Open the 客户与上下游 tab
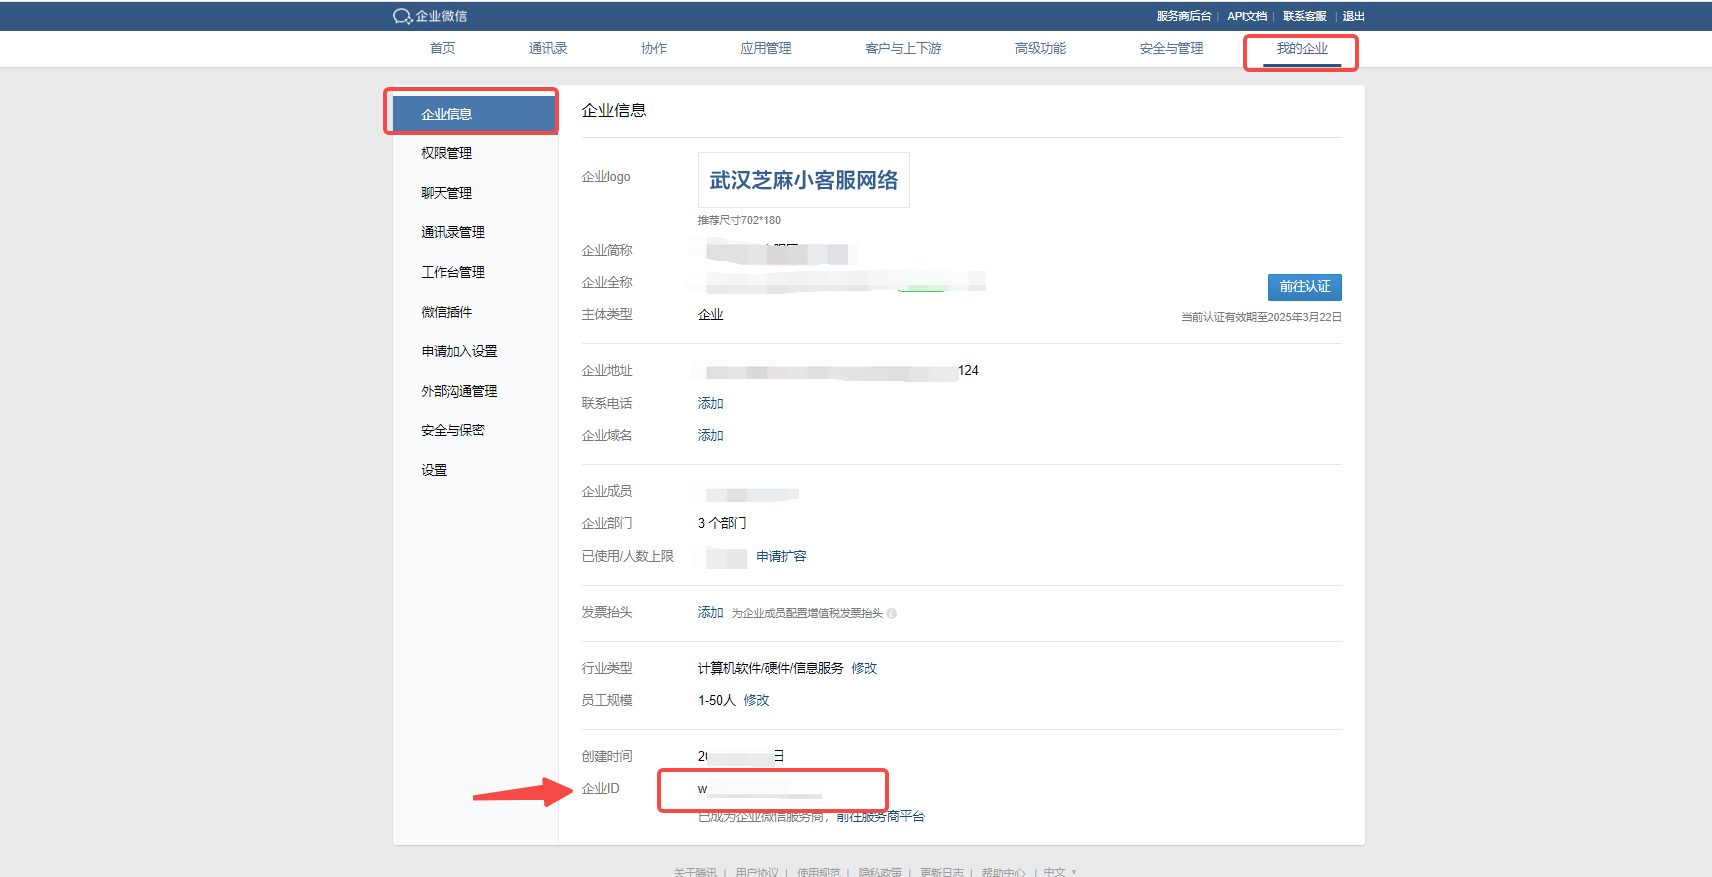 coord(903,48)
